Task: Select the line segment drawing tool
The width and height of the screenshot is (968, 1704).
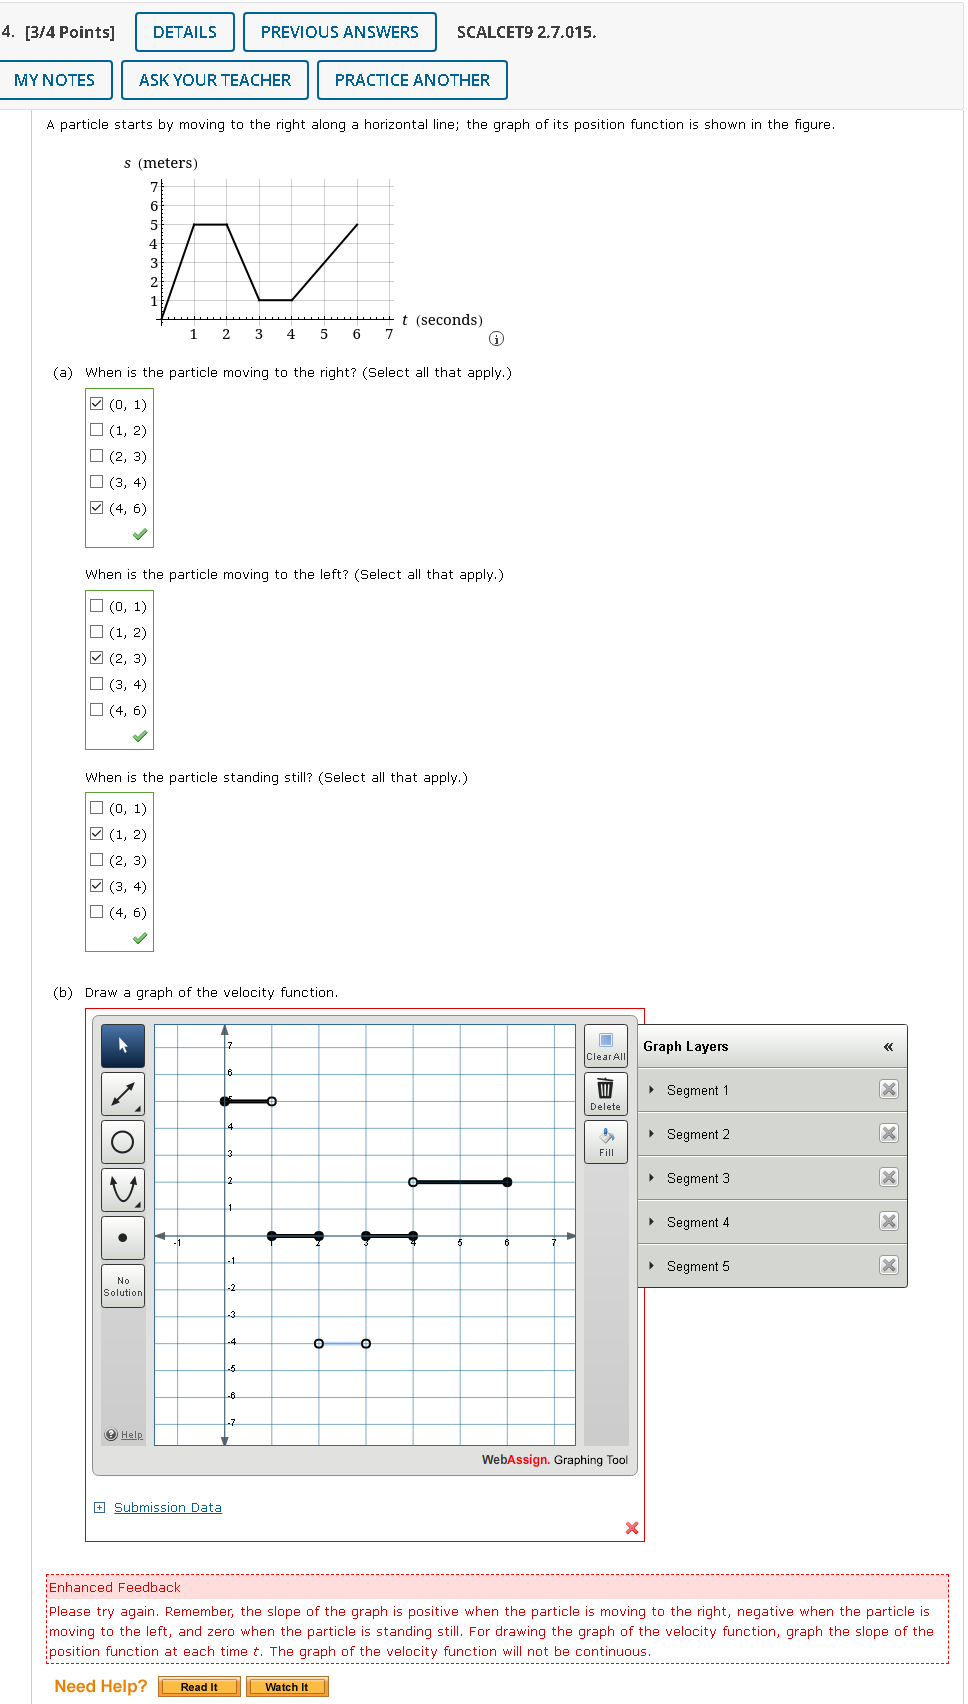Action: (123, 1094)
